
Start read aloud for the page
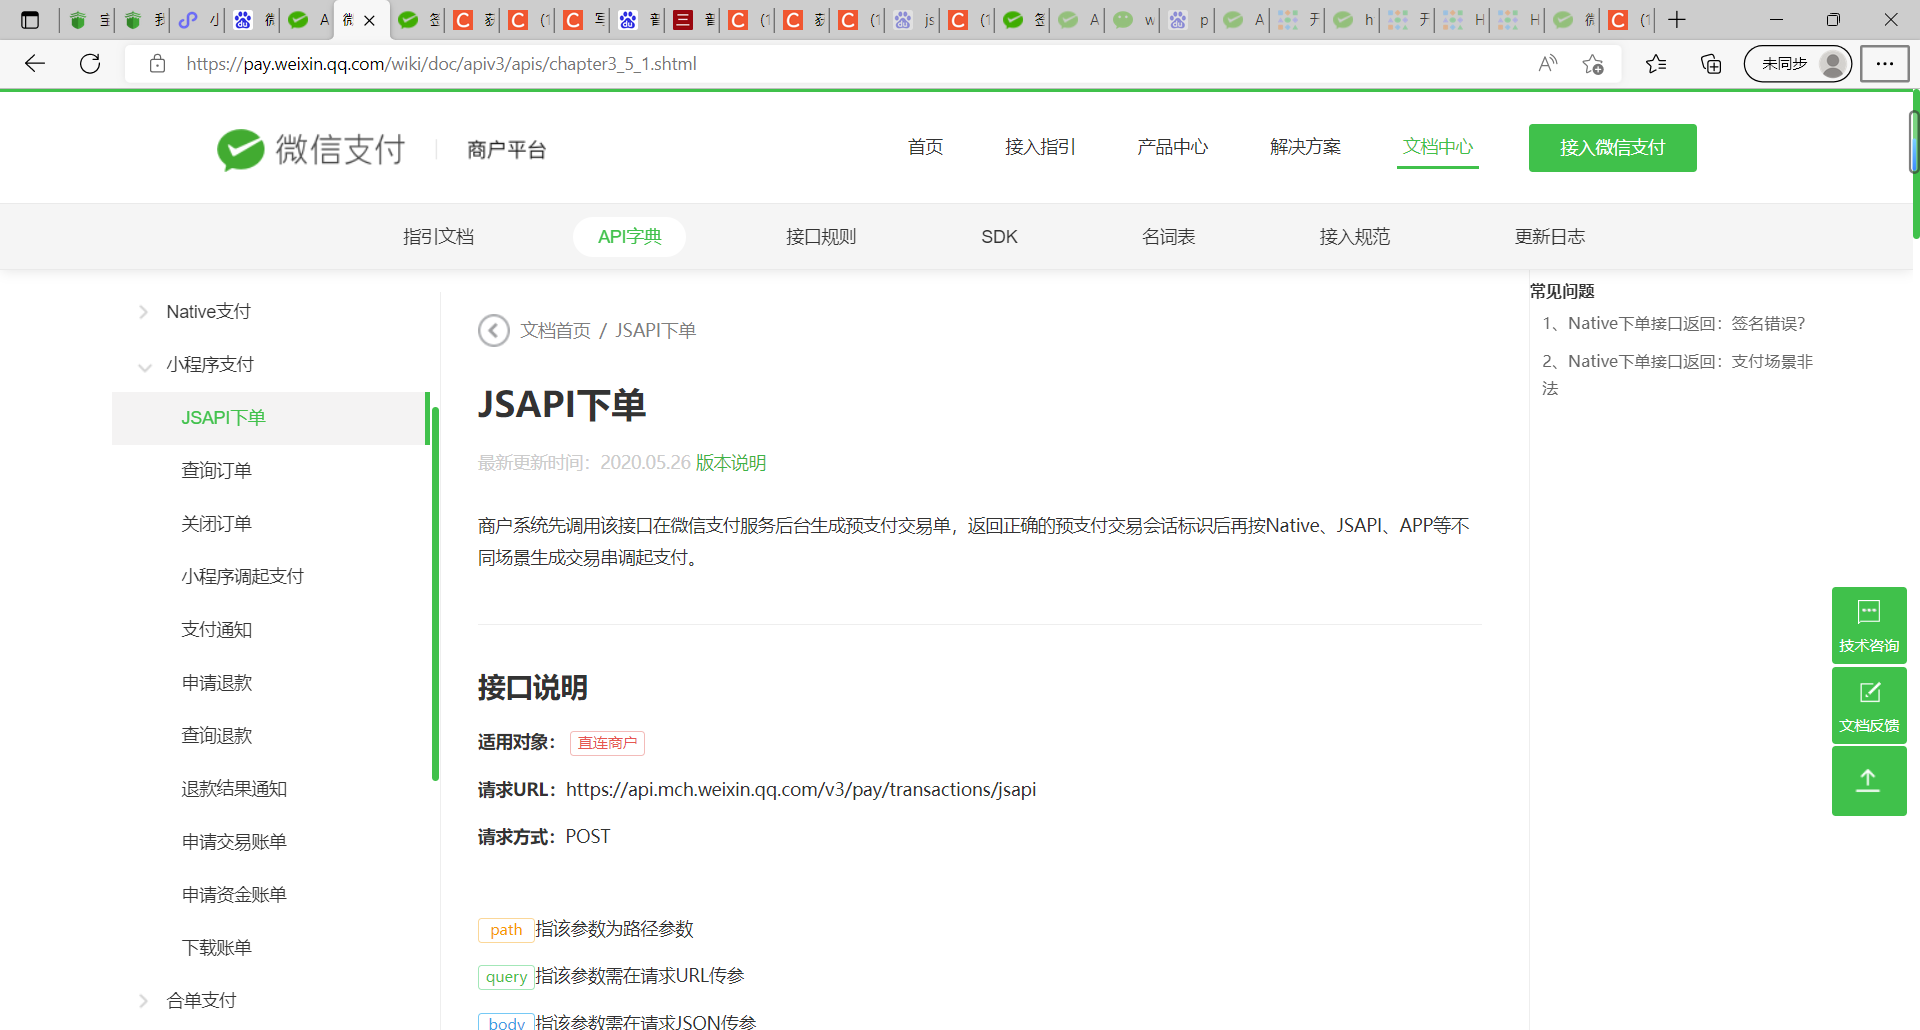1546,63
